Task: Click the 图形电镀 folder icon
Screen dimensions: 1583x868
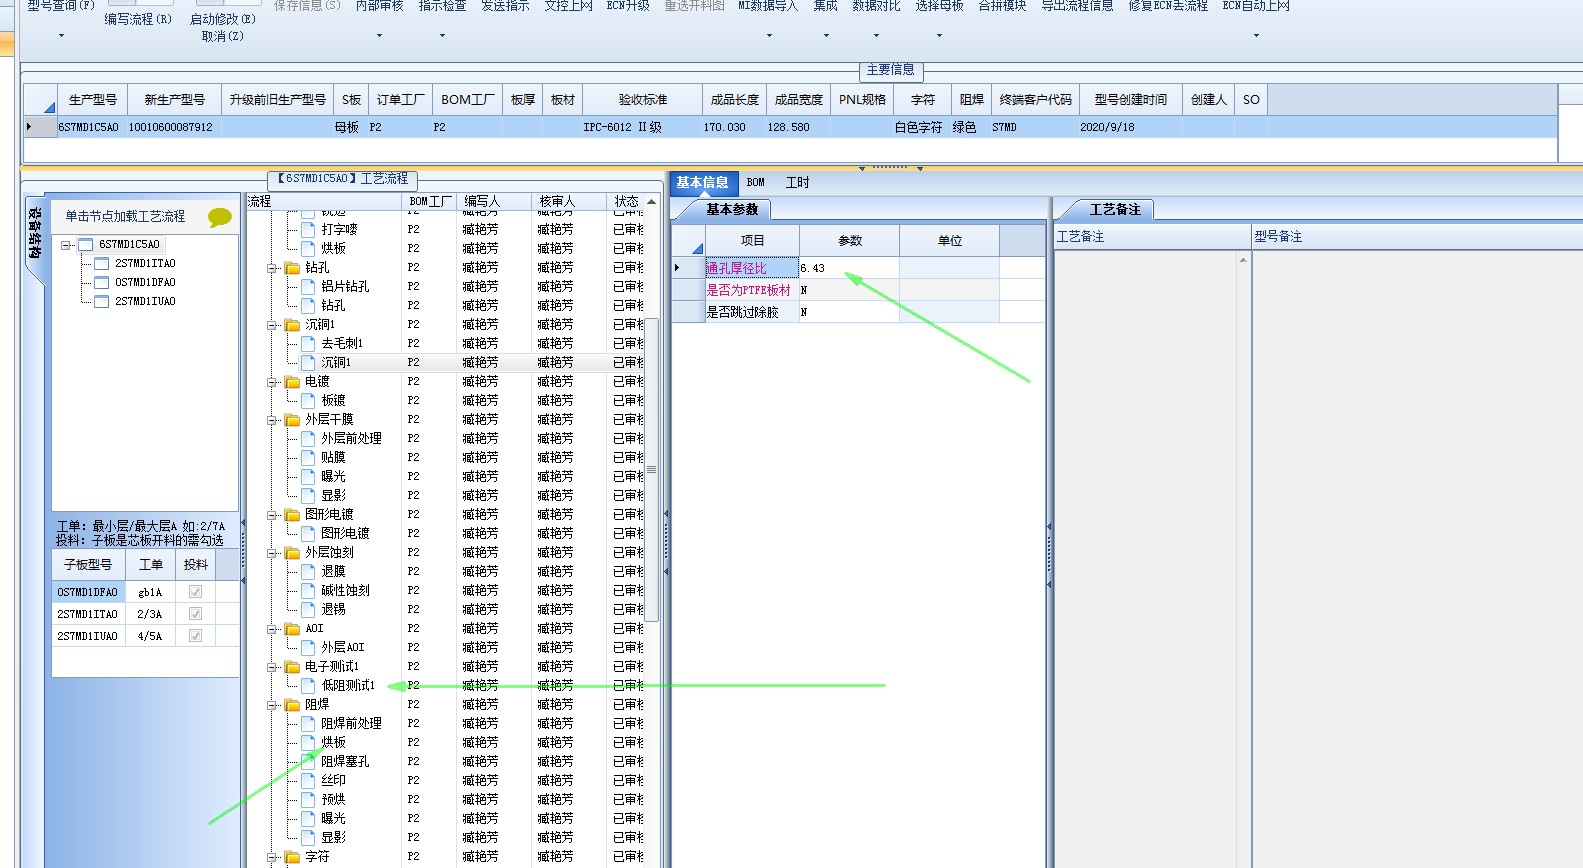Action: 292,515
